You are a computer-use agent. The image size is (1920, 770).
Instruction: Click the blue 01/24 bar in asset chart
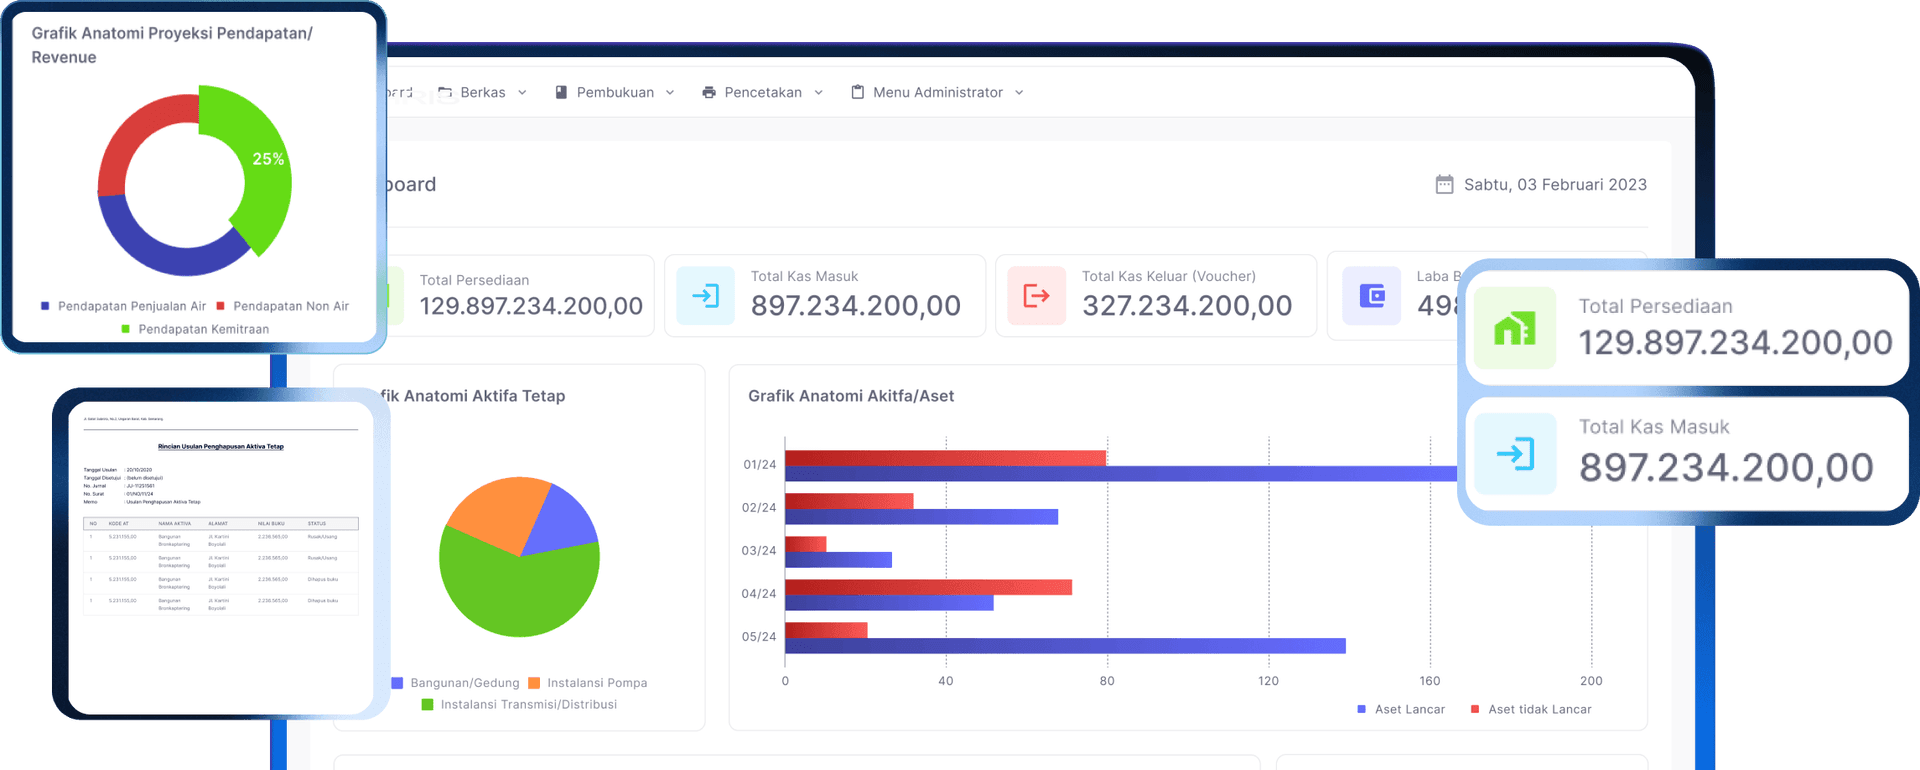click(x=1120, y=474)
